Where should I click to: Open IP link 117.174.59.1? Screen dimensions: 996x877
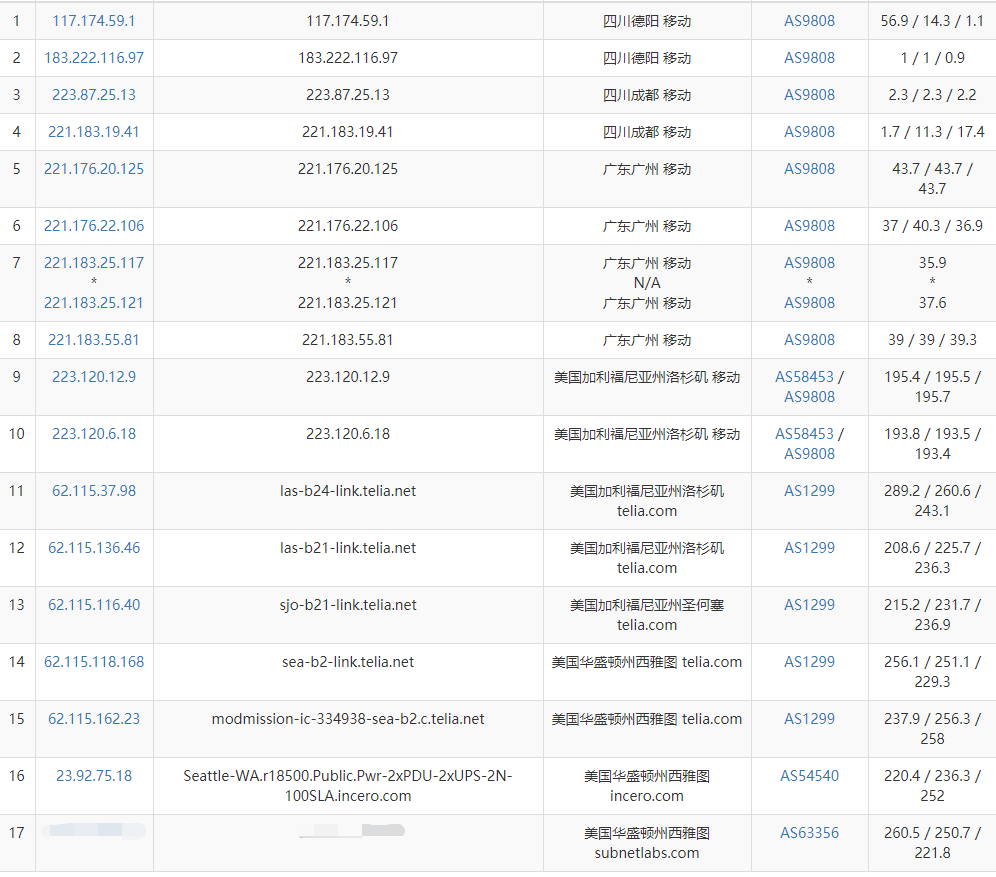point(93,21)
